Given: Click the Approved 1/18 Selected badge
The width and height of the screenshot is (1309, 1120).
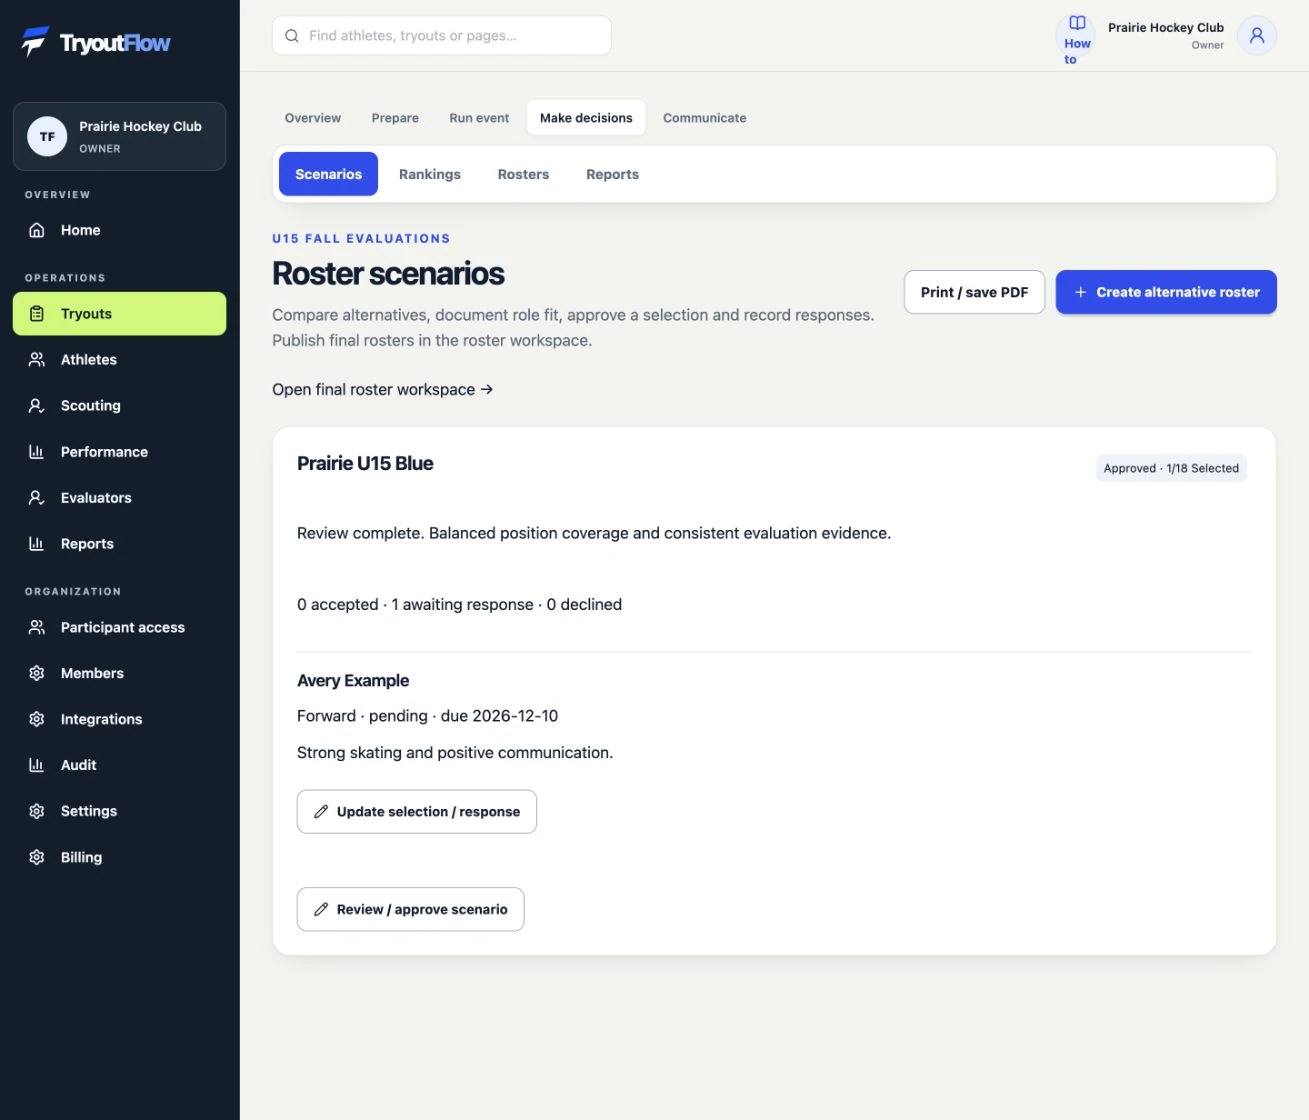Looking at the screenshot, I should click(x=1171, y=468).
